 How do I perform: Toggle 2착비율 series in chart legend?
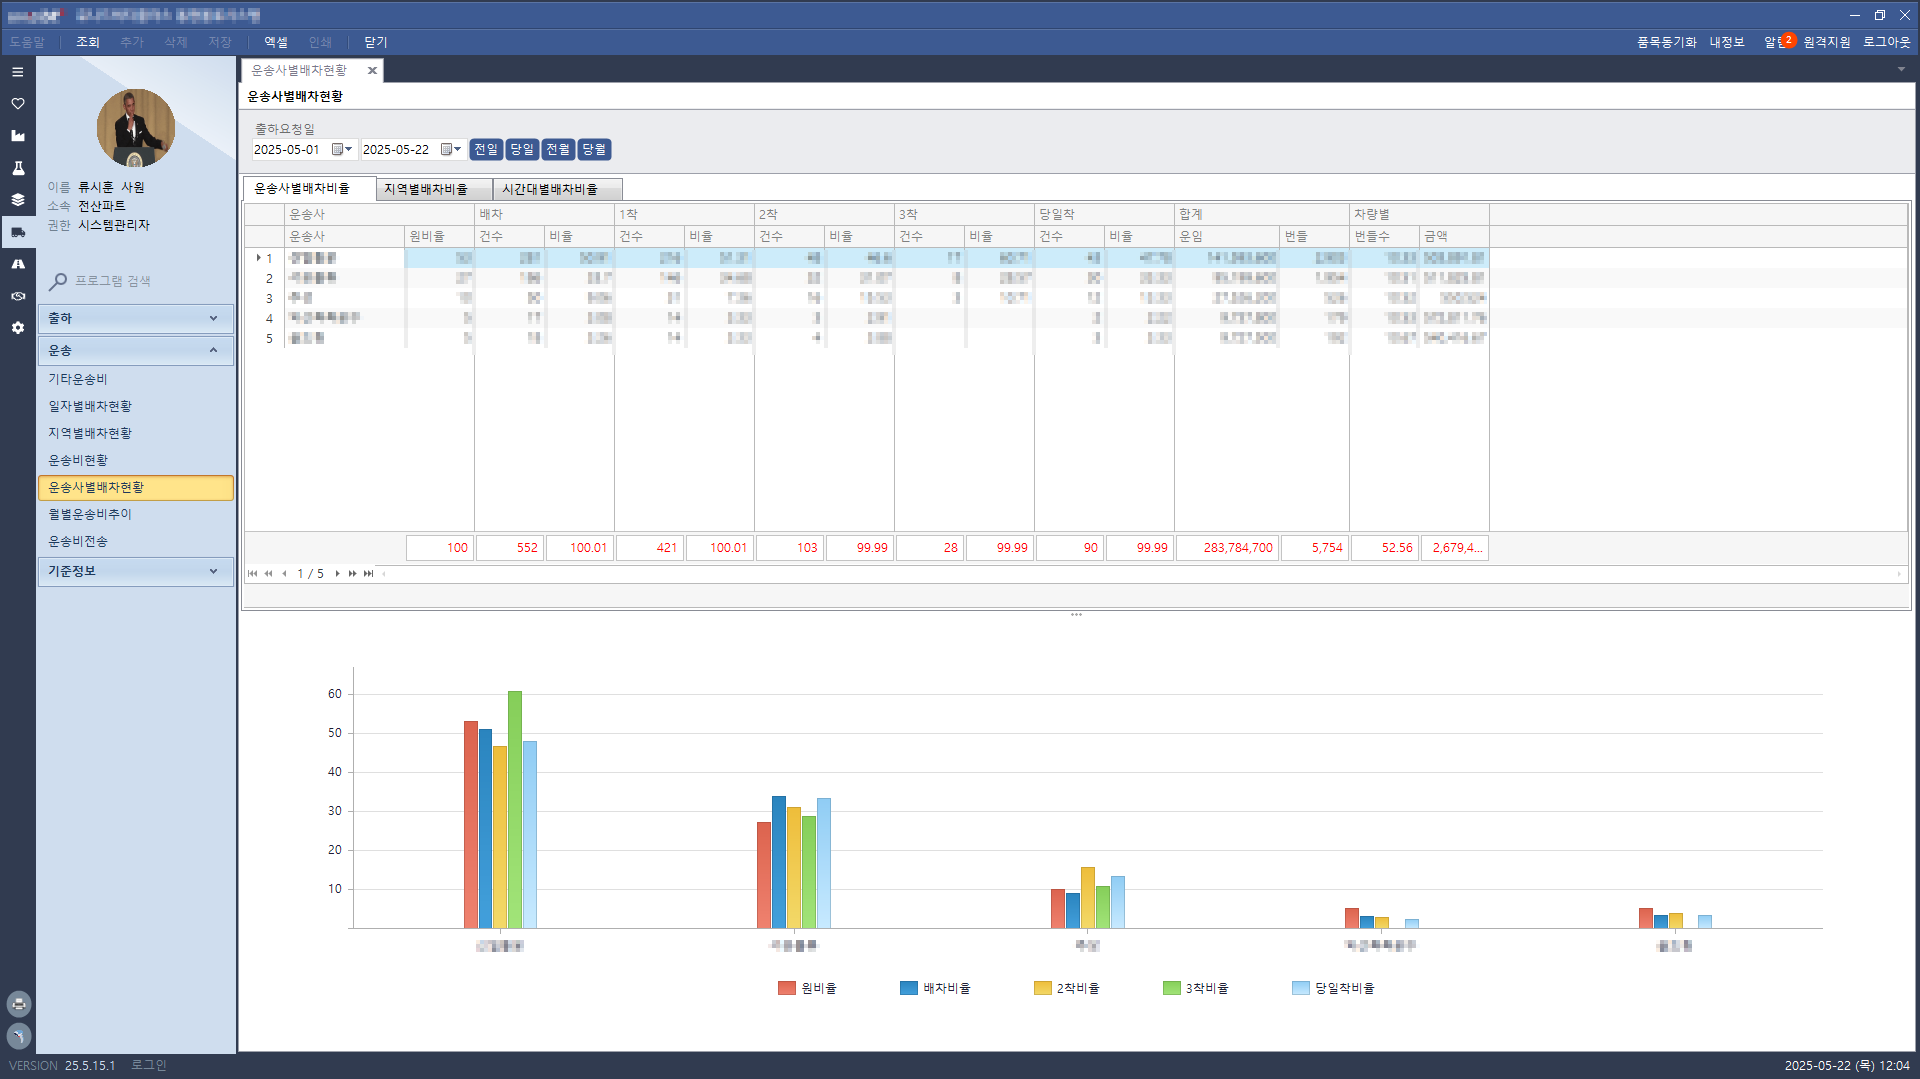(x=1067, y=989)
